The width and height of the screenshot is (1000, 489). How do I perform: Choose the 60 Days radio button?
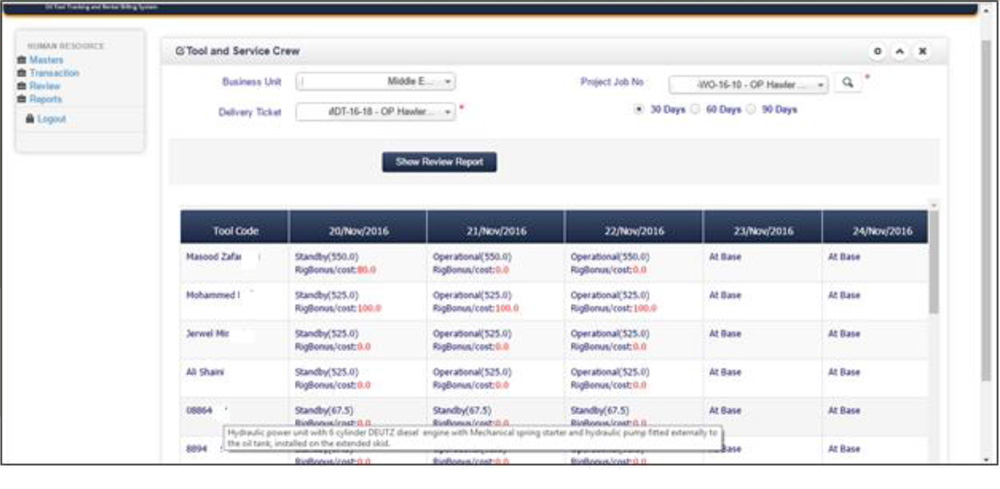(696, 109)
